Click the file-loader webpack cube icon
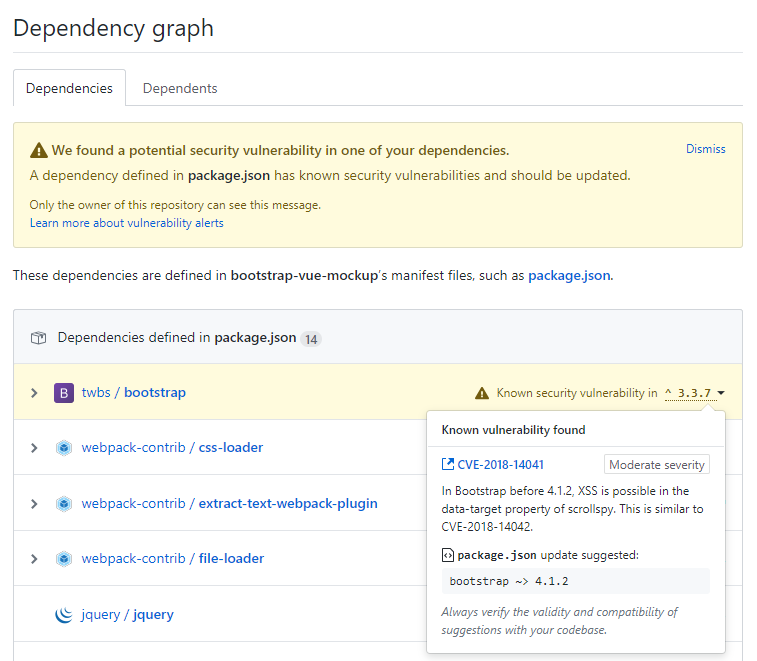The height and width of the screenshot is (661, 757). coord(64,559)
